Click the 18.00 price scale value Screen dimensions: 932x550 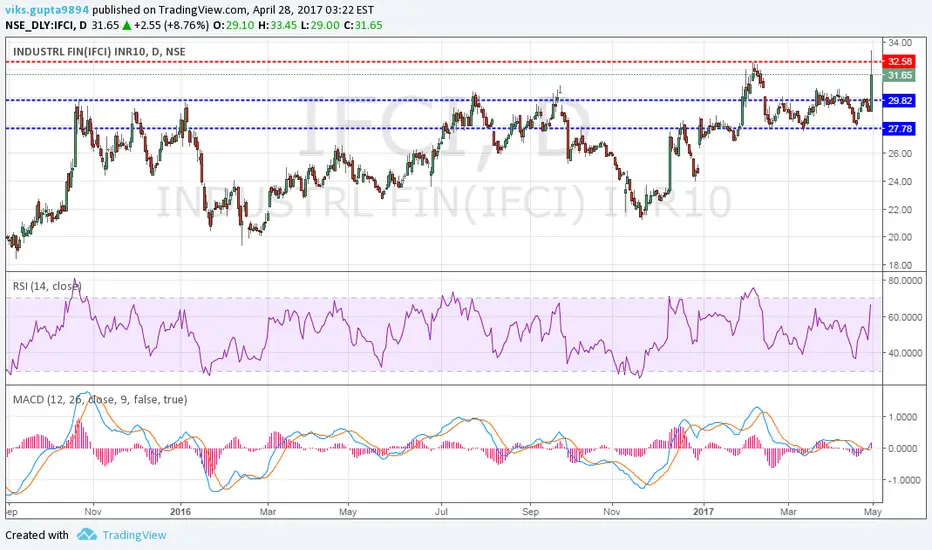(x=900, y=265)
